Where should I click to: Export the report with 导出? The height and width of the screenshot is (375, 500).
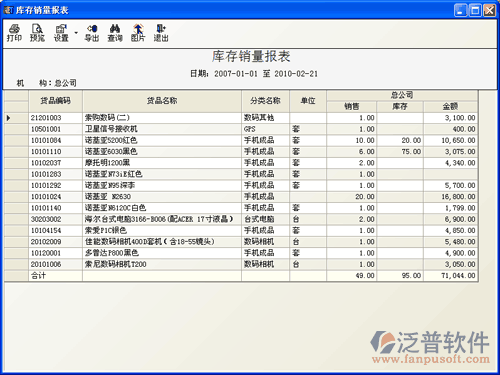click(x=92, y=33)
